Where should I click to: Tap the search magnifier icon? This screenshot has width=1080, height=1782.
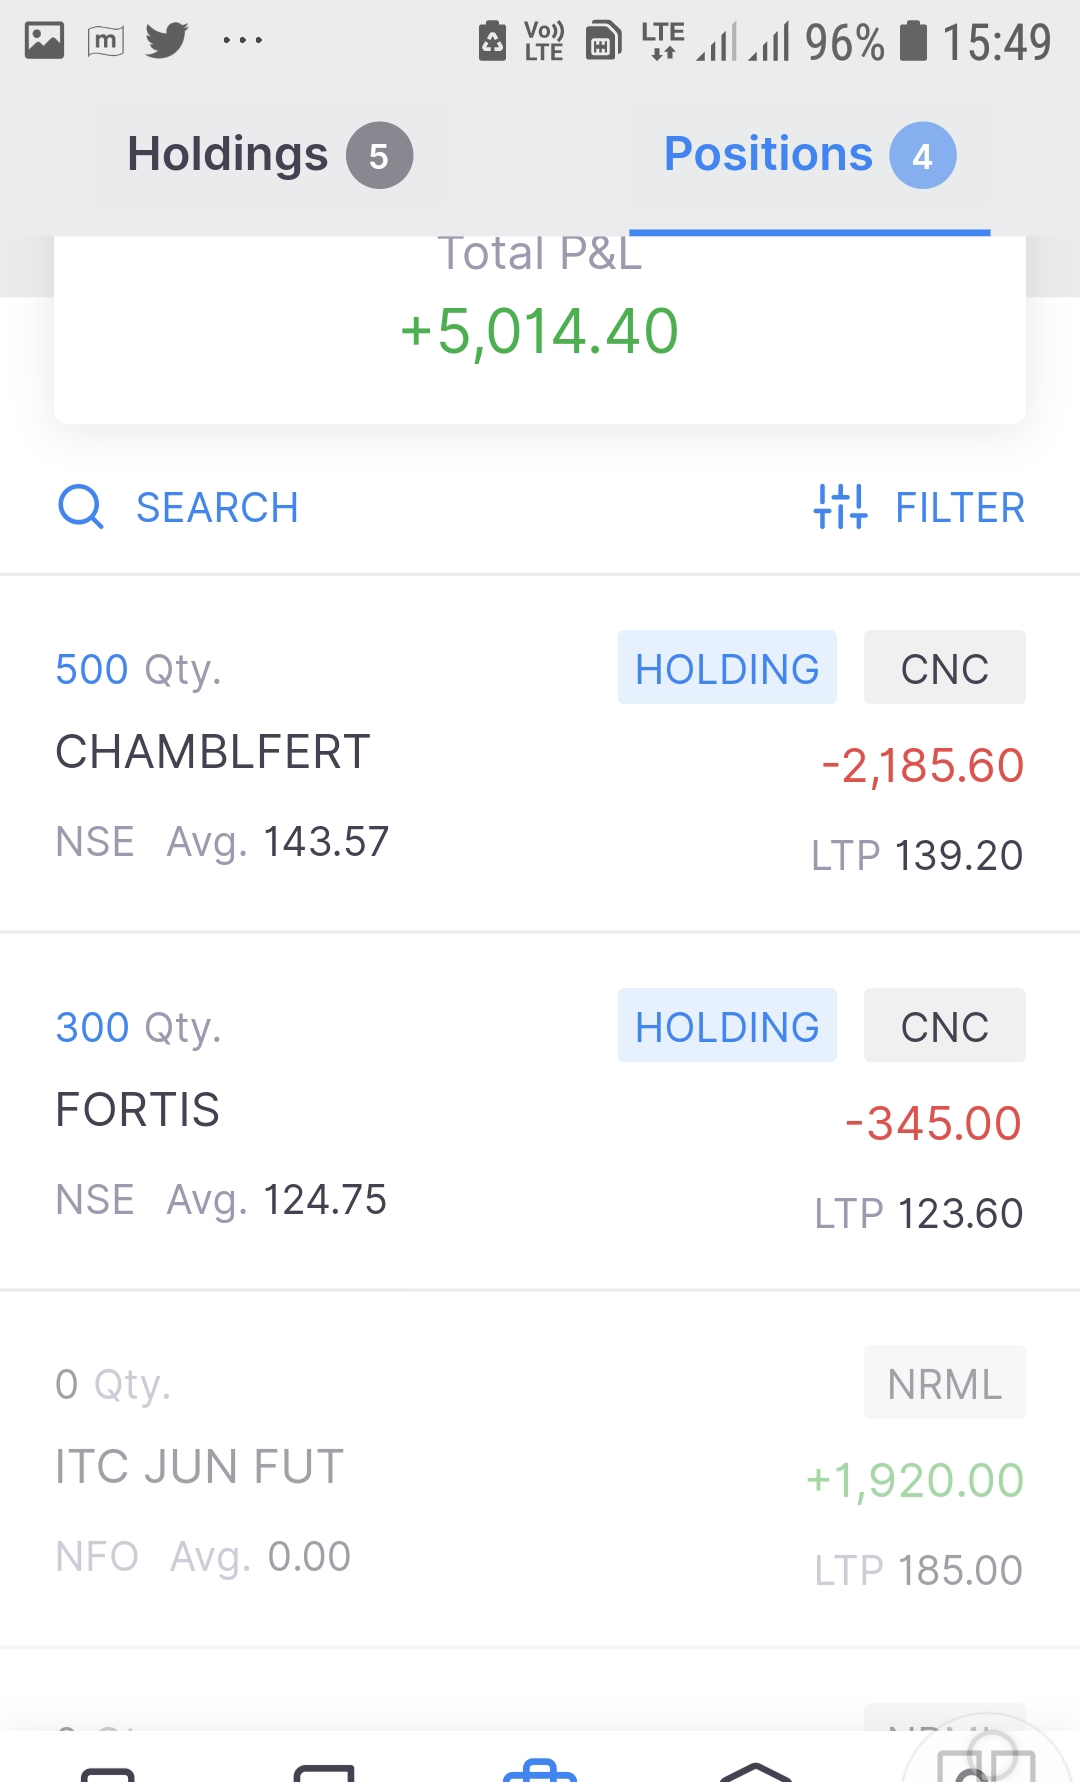[80, 507]
